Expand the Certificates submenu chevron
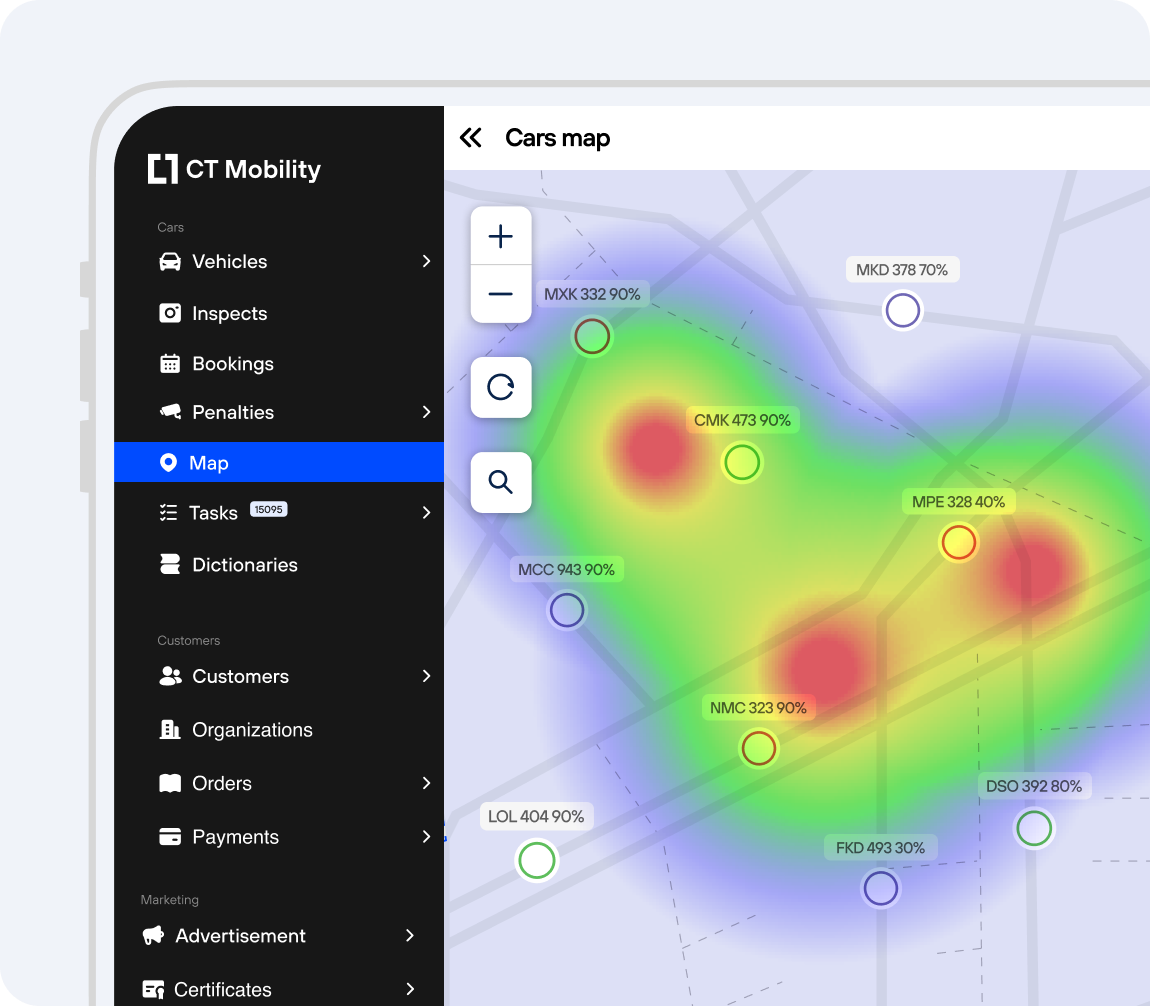Screen dimensions: 1150x1006 point(410,989)
